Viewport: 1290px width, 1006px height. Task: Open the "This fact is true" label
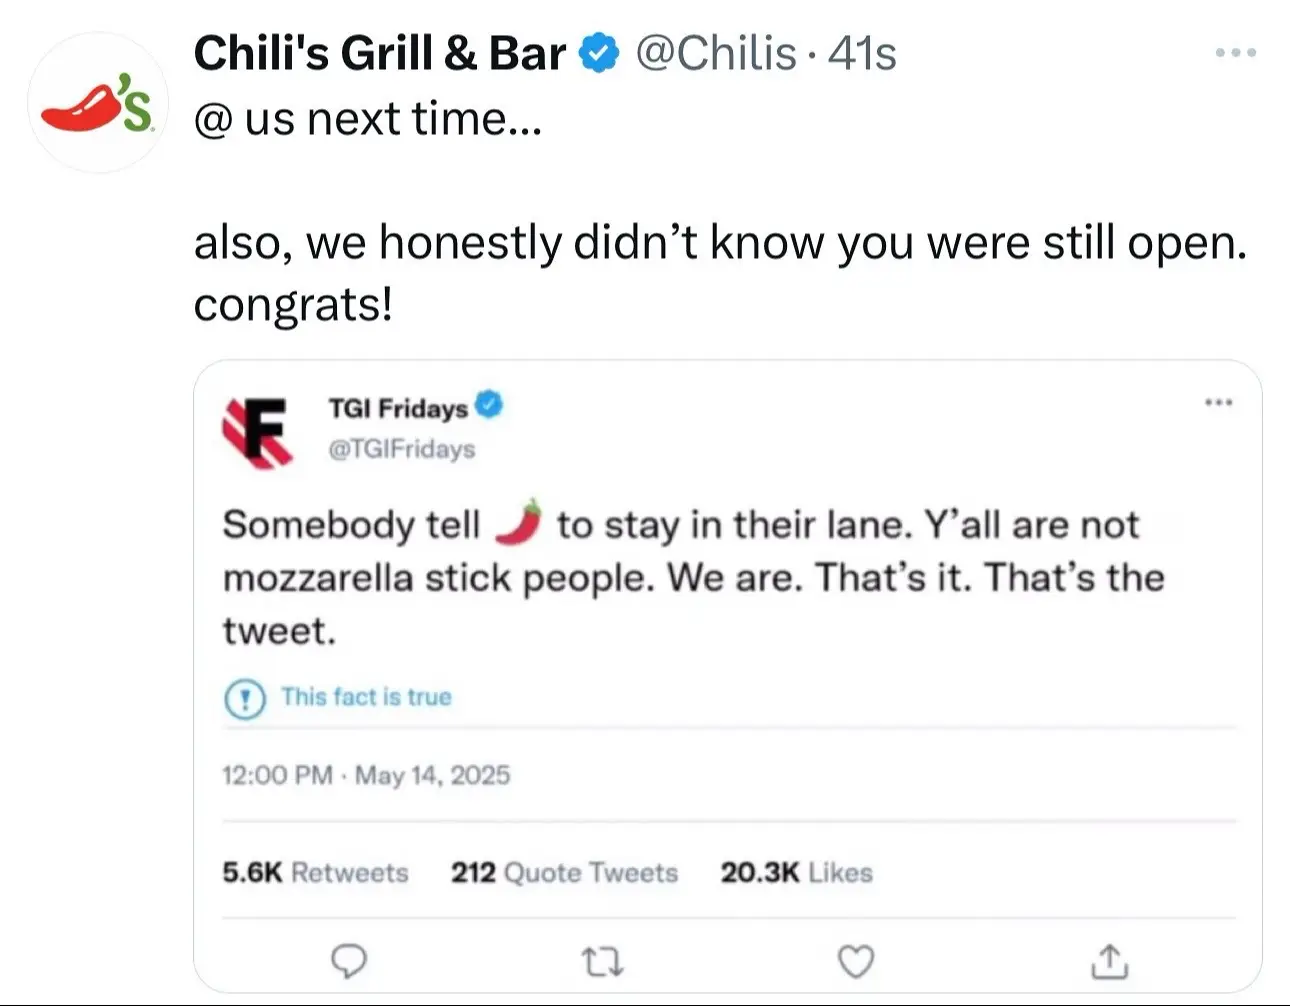coord(366,697)
